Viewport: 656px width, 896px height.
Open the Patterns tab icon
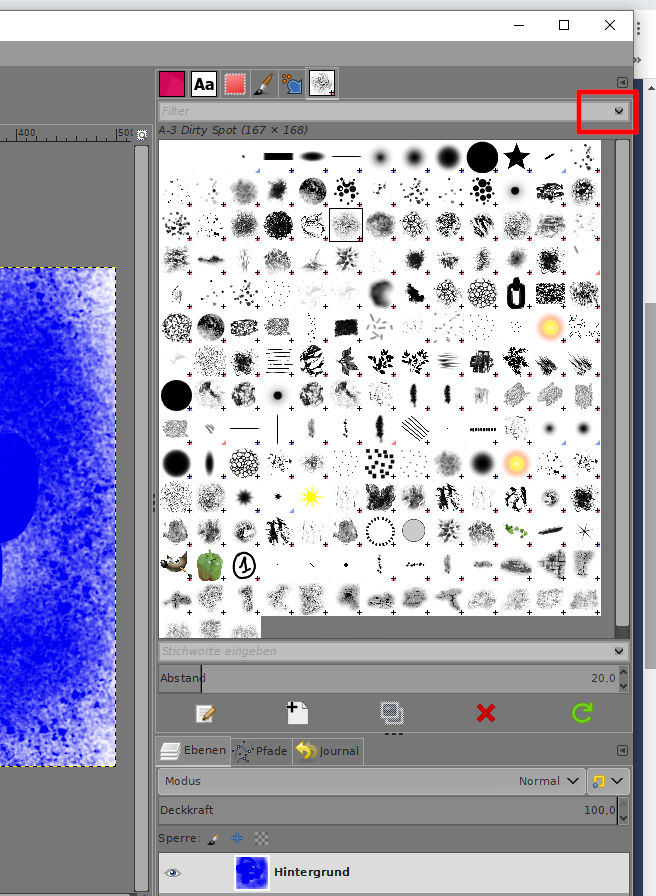pos(235,84)
